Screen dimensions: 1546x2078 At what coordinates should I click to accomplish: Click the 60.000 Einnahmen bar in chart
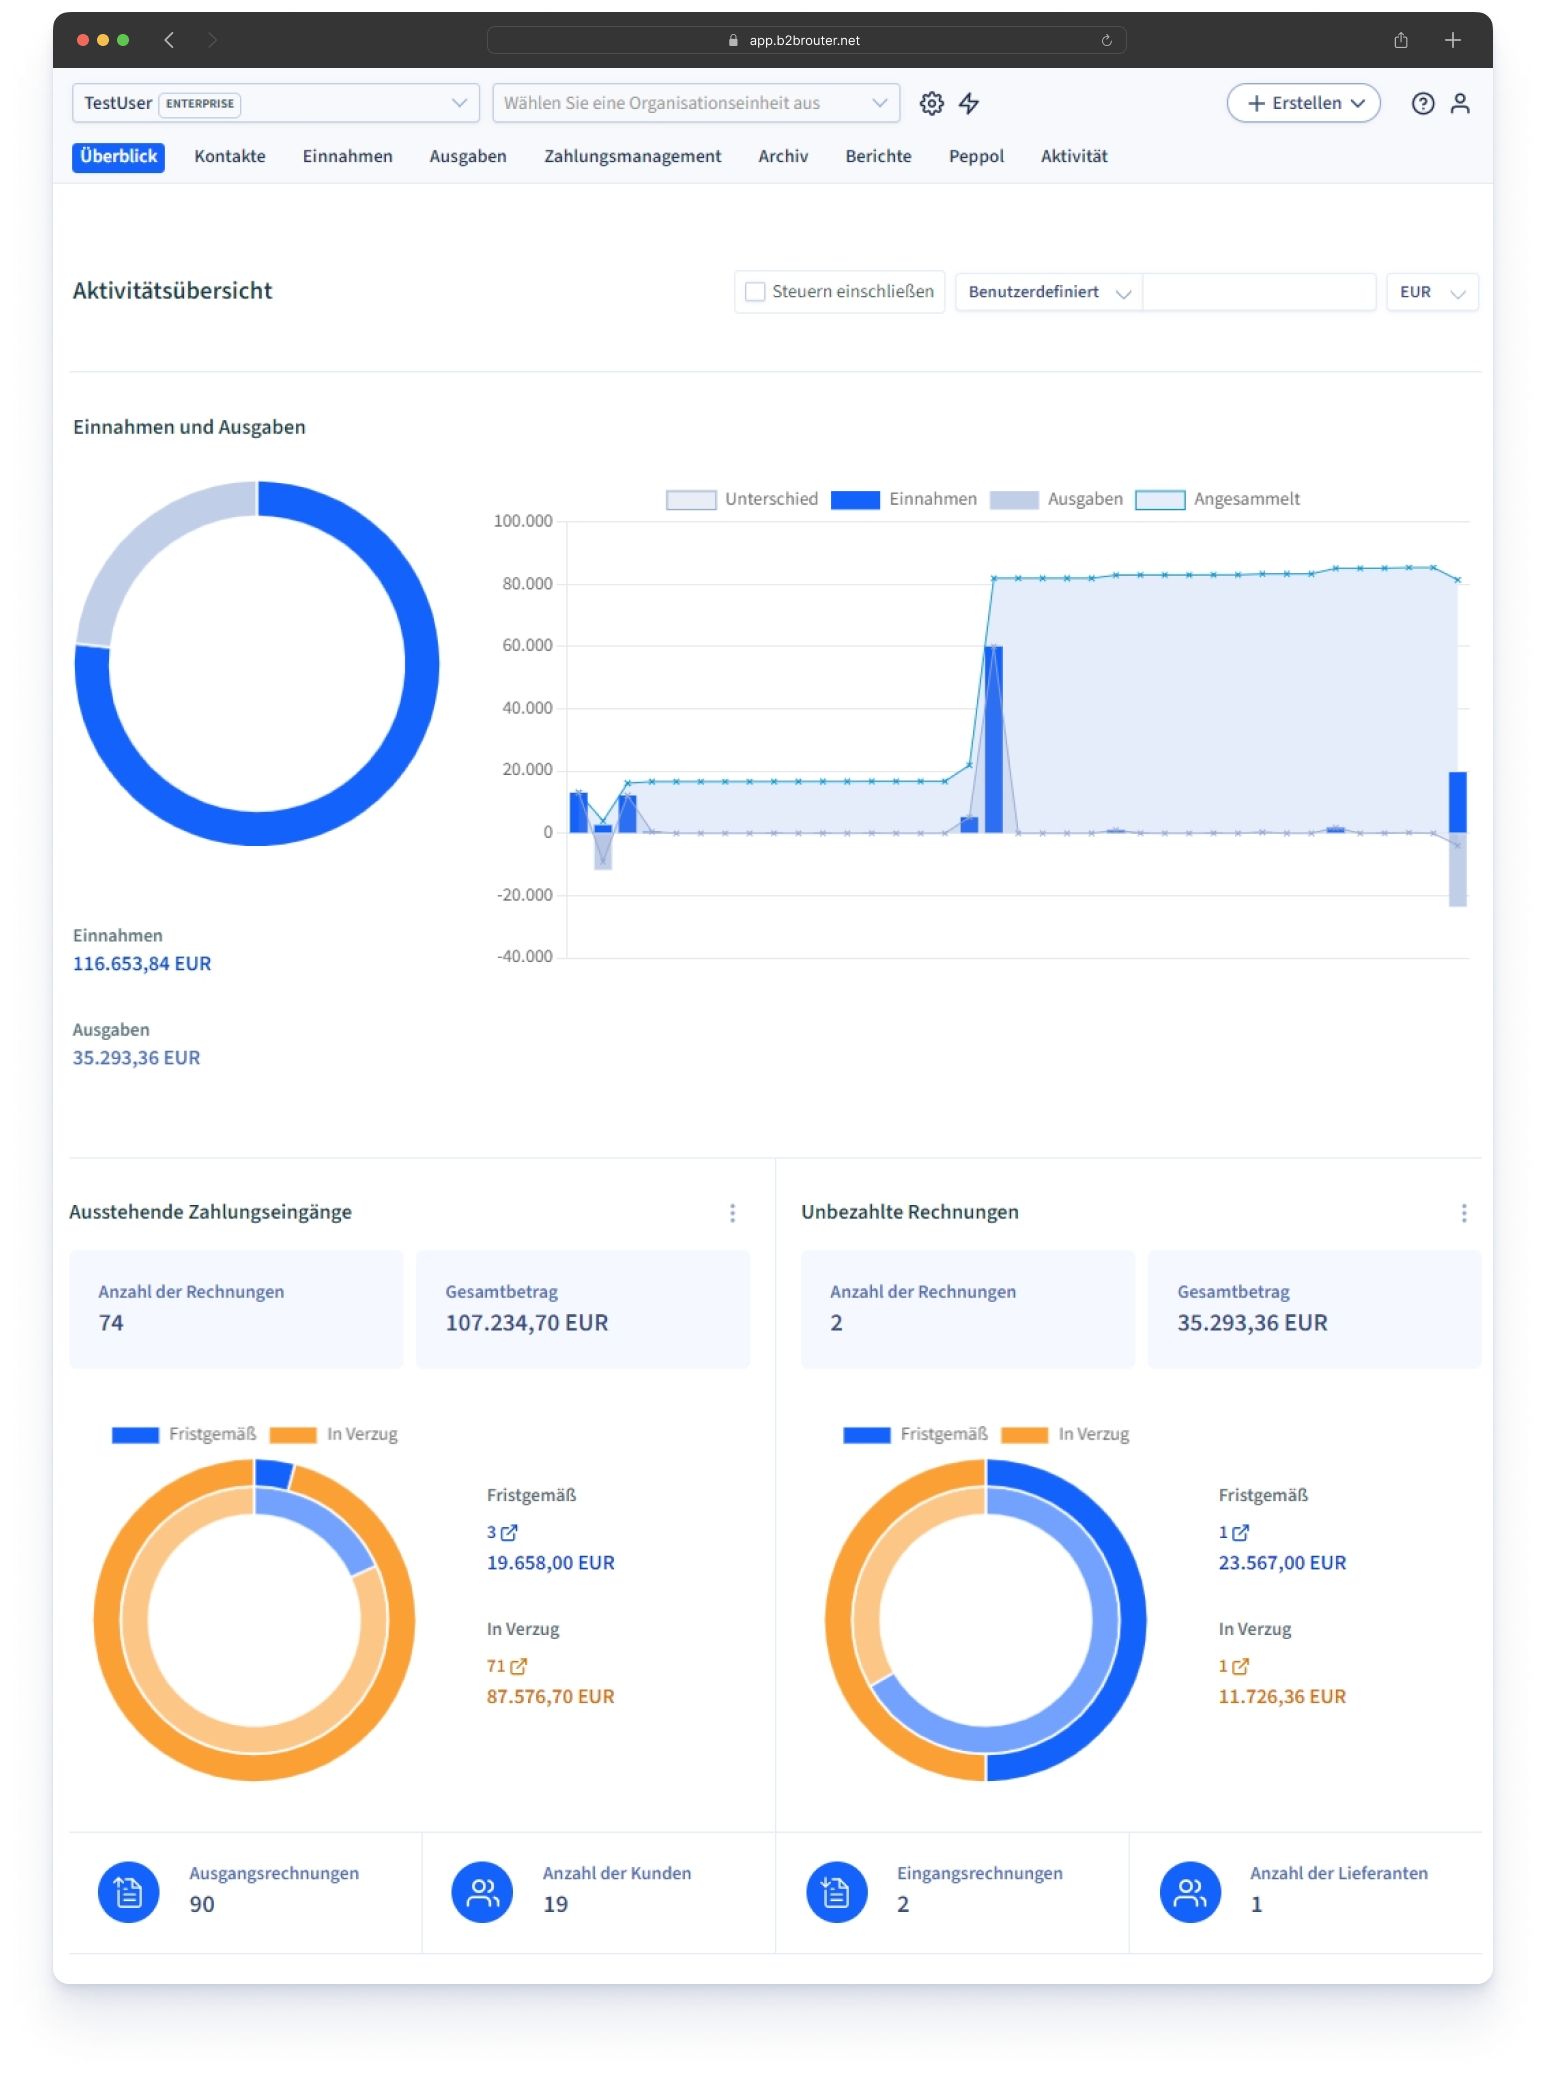[993, 739]
